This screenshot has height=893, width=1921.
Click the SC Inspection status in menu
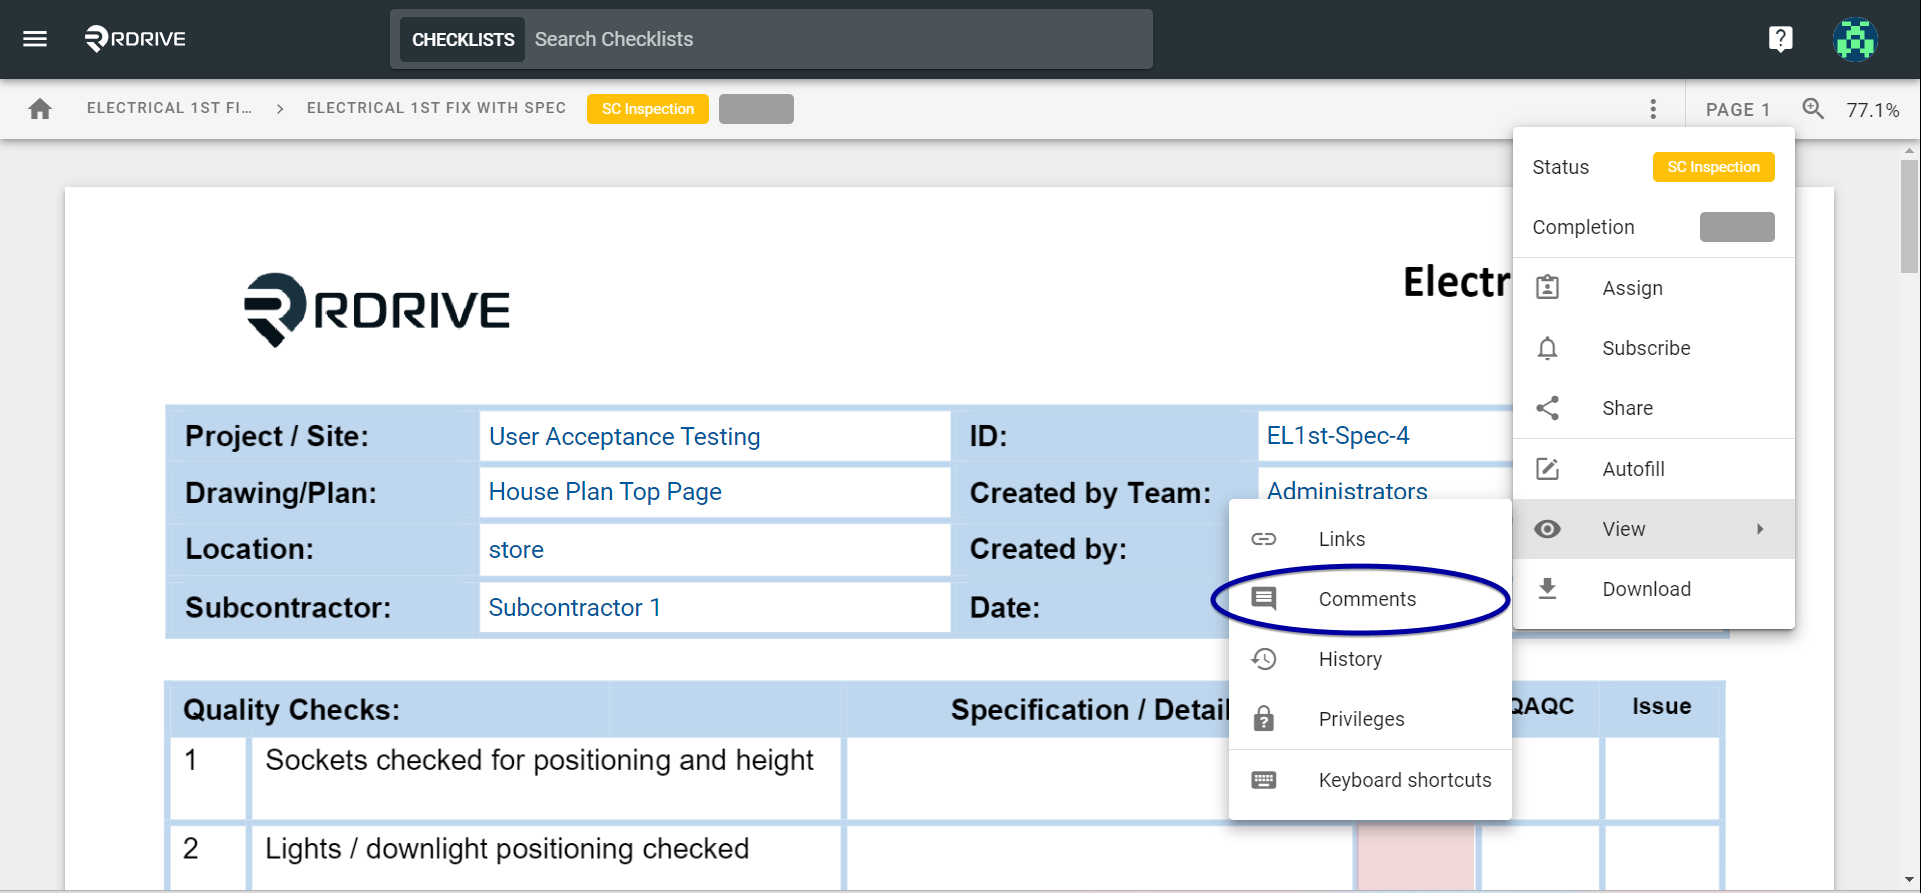click(1713, 167)
